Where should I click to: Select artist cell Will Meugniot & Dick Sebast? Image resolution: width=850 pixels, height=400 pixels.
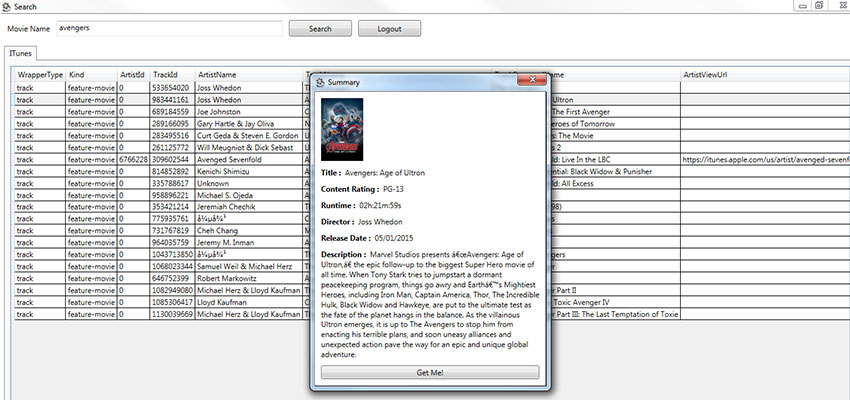tap(248, 147)
